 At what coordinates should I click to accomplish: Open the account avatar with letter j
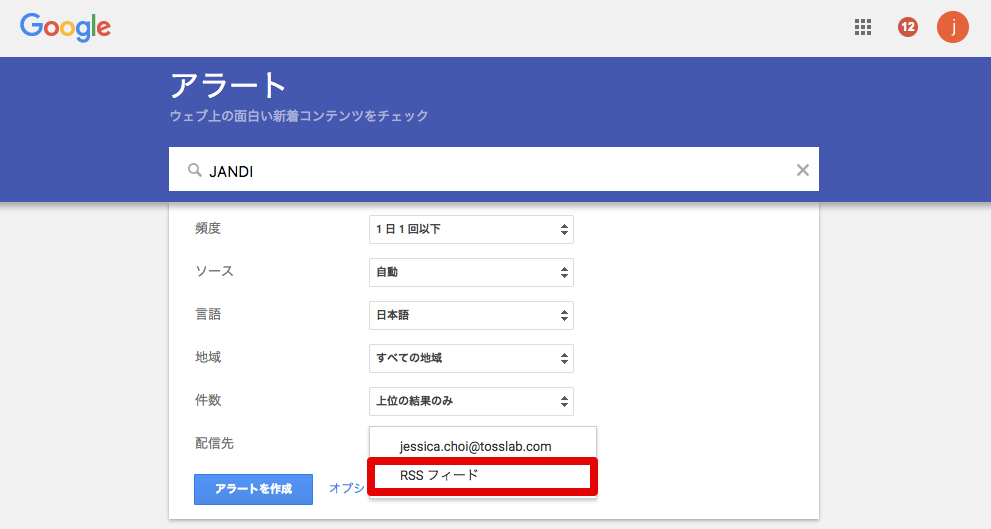tap(952, 27)
